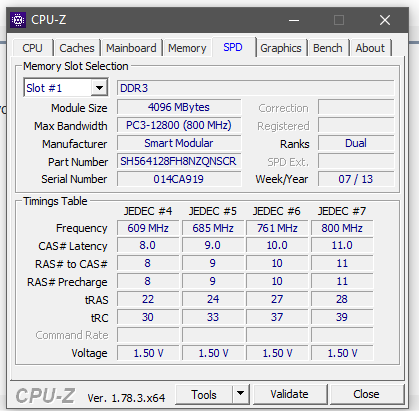Click tRC value 30
This screenshot has height=411, width=419.
point(148,317)
